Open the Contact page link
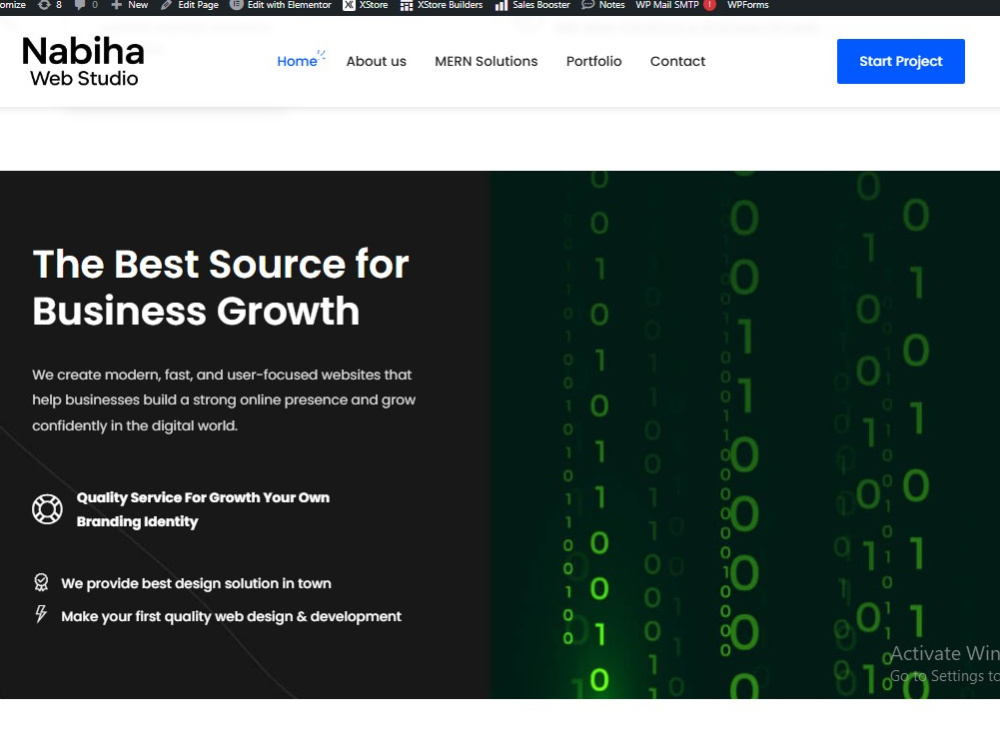 pyautogui.click(x=677, y=61)
